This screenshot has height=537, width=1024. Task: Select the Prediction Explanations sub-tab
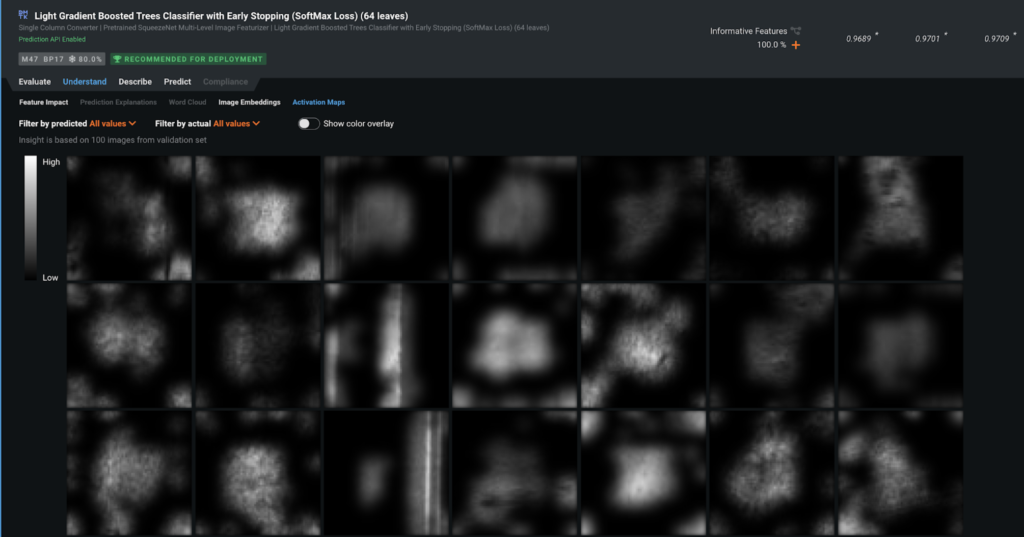[x=118, y=102]
